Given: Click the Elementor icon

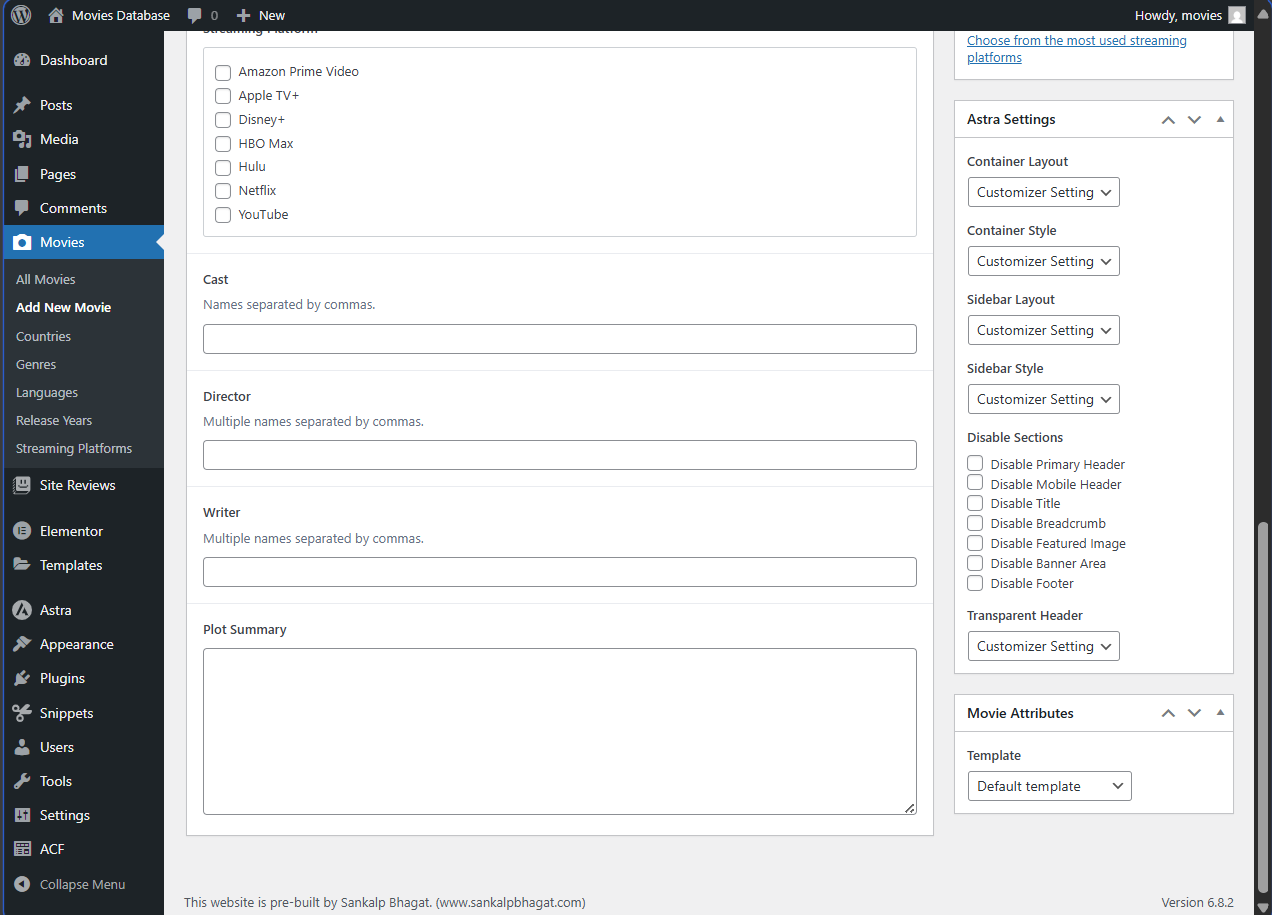Looking at the screenshot, I should coord(22,531).
